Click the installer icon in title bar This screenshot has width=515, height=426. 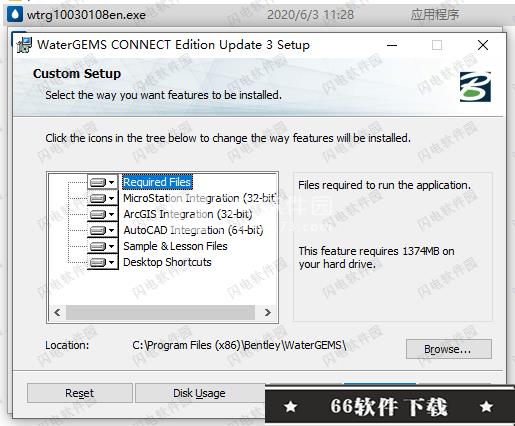tap(24, 45)
